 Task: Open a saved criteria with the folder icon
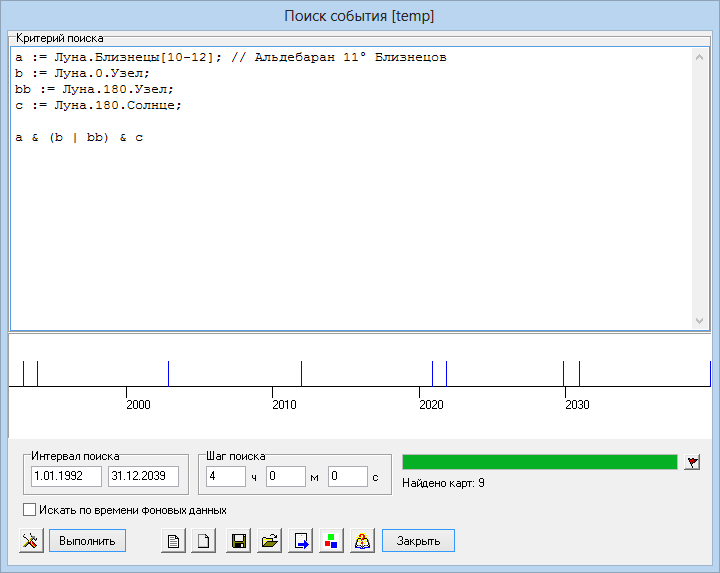tap(270, 541)
